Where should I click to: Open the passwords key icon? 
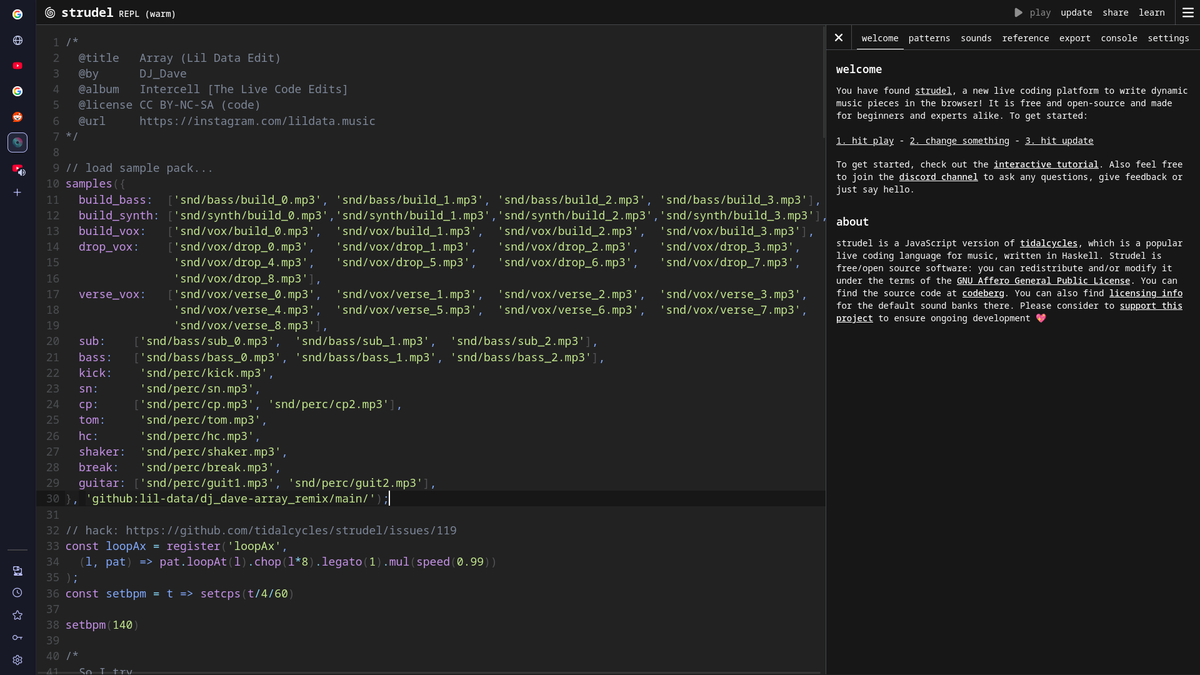click(17, 638)
